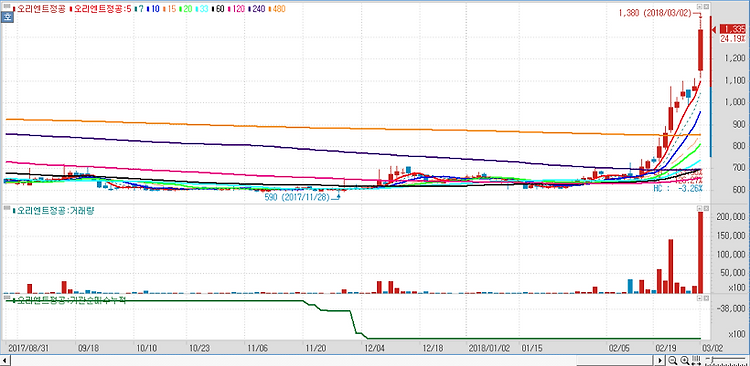
Task: Click the 02/05 date axis label
Action: 620,347
